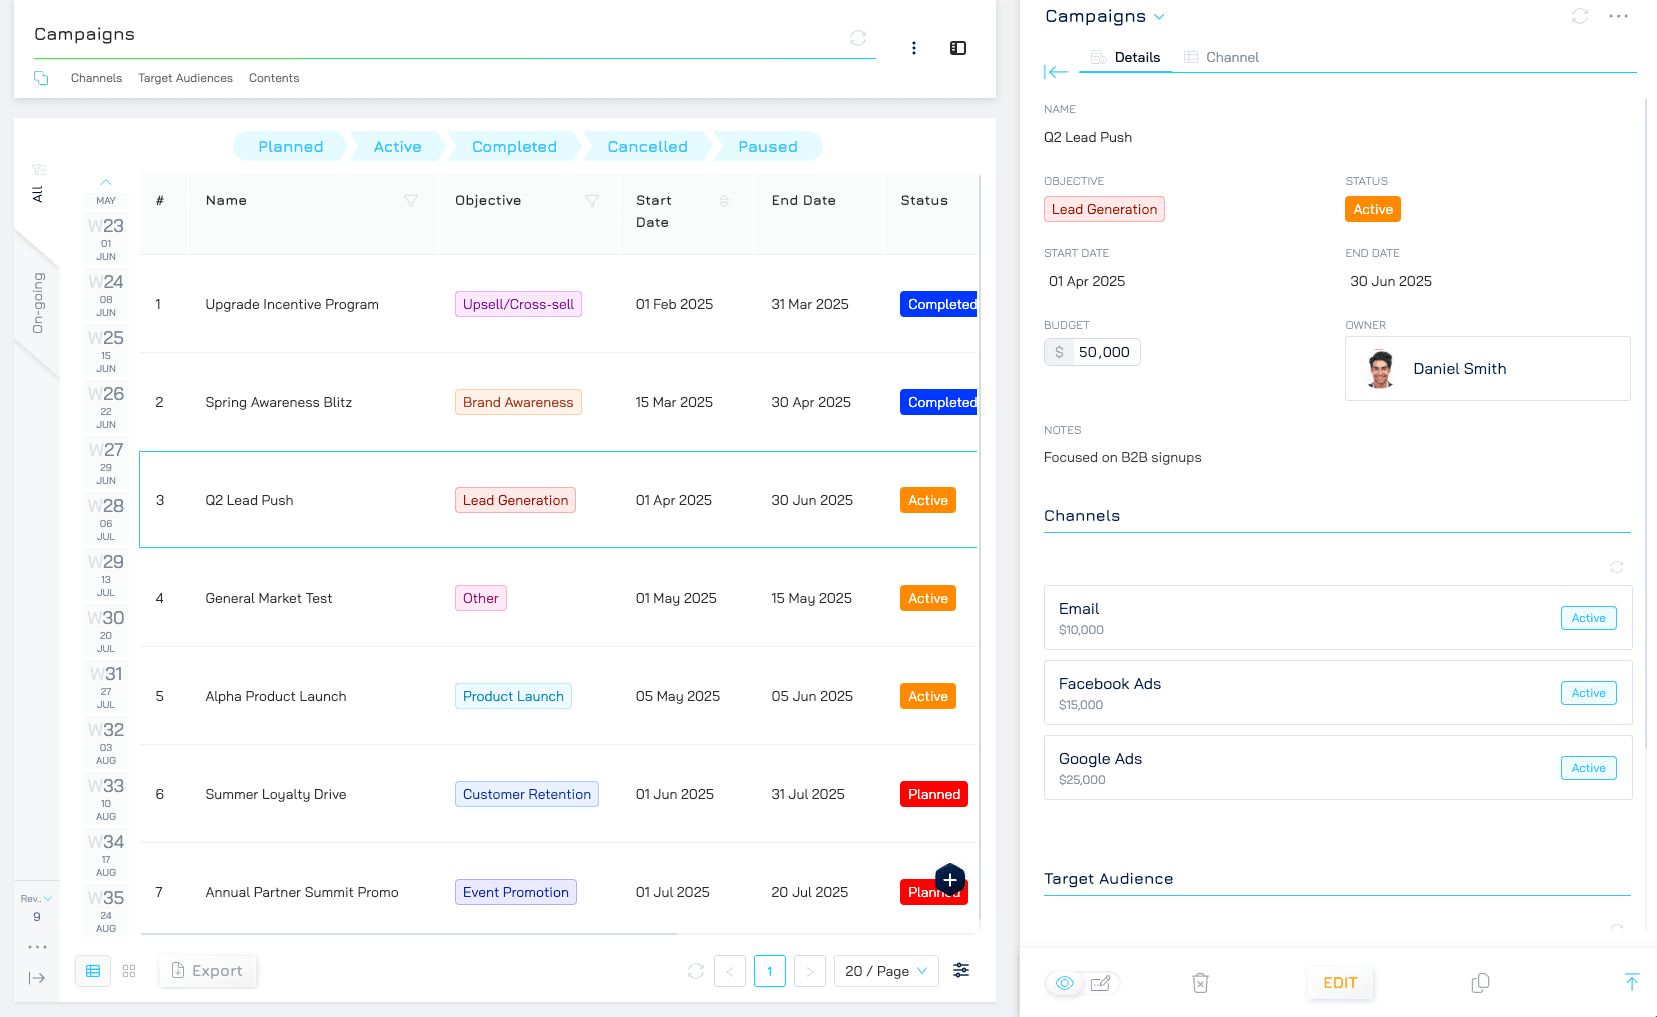Screen dimensions: 1657x1017
Task: Click the plus add-record floating button
Action: click(950, 880)
